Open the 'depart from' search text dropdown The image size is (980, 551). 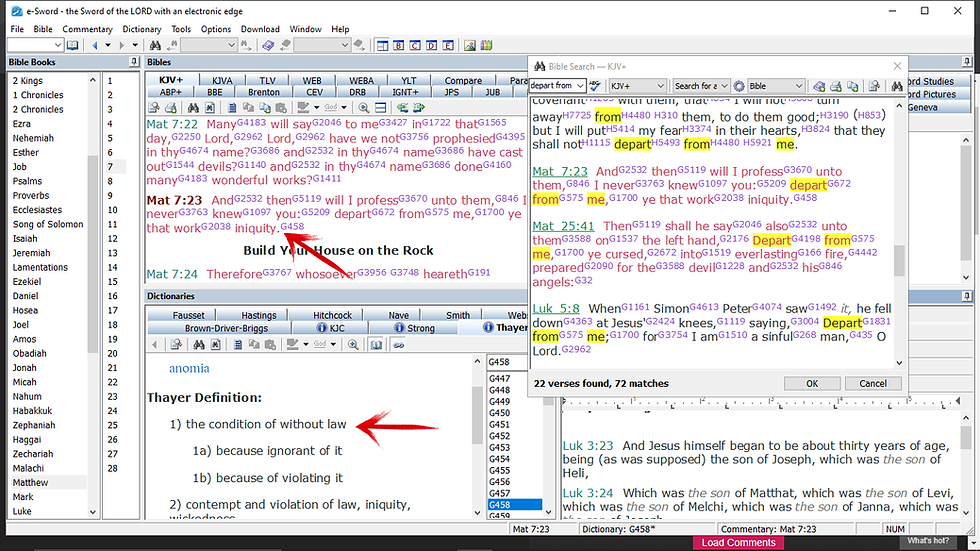pyautogui.click(x=581, y=86)
